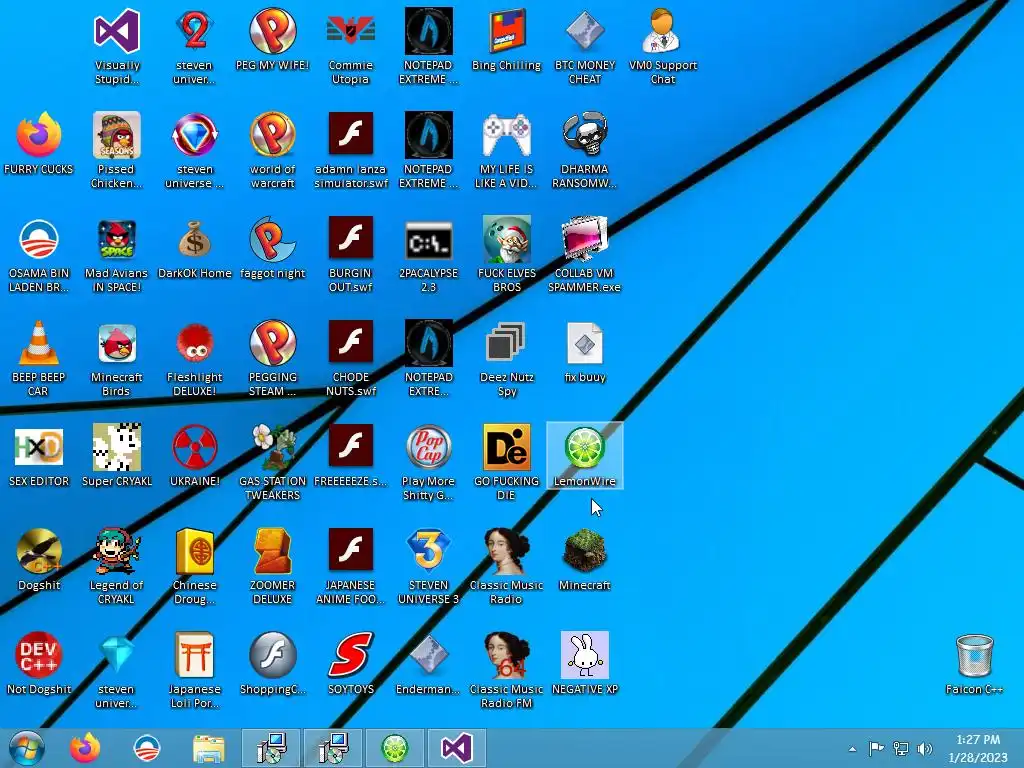Open the highlighted LemonWire desktop icon
The width and height of the screenshot is (1024, 768).
pos(584,455)
